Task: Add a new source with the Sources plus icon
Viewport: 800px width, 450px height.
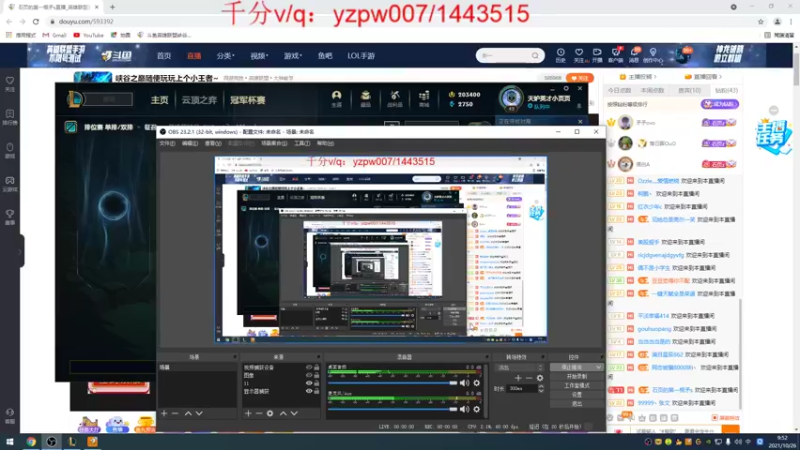Action: coord(248,413)
